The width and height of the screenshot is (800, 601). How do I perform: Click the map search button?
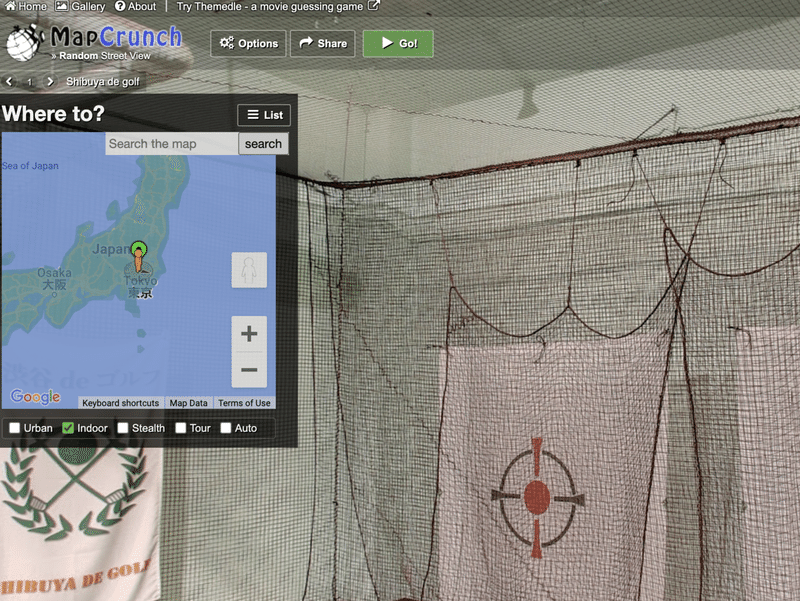263,144
